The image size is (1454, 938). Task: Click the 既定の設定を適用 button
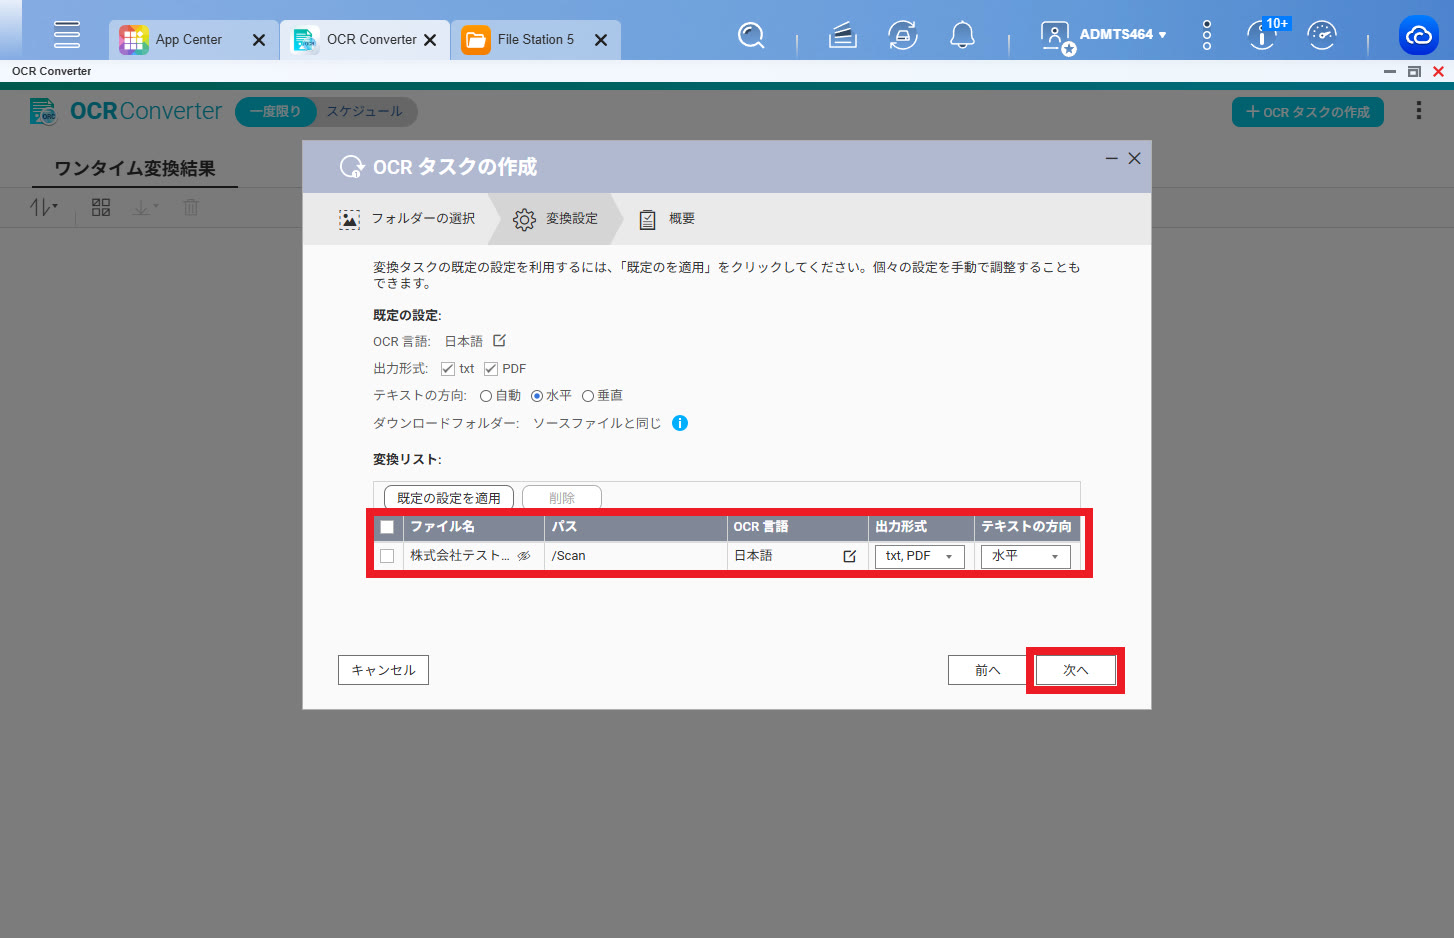(448, 498)
